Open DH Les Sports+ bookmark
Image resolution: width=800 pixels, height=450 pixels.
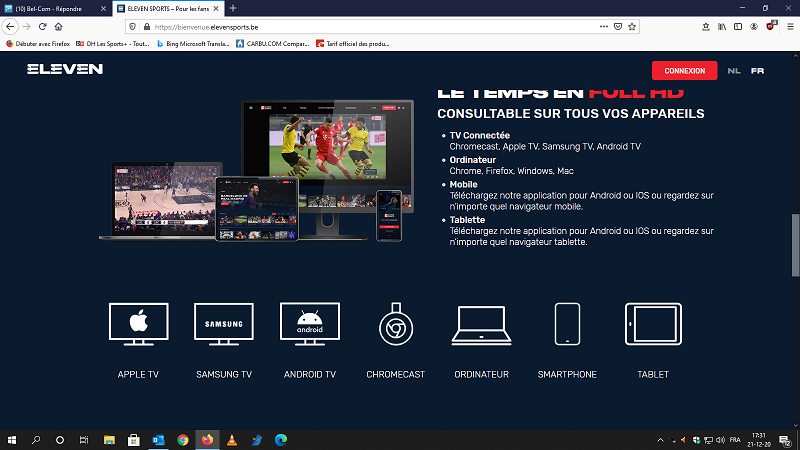pyautogui.click(x=113, y=44)
